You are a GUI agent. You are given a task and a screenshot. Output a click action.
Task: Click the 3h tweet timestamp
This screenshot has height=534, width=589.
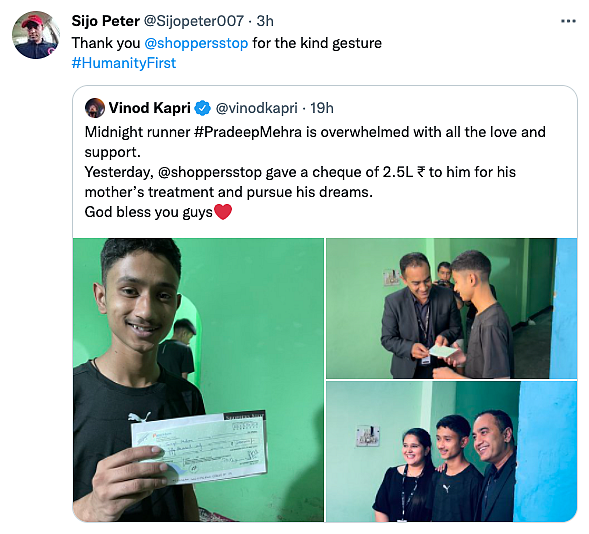tap(265, 21)
